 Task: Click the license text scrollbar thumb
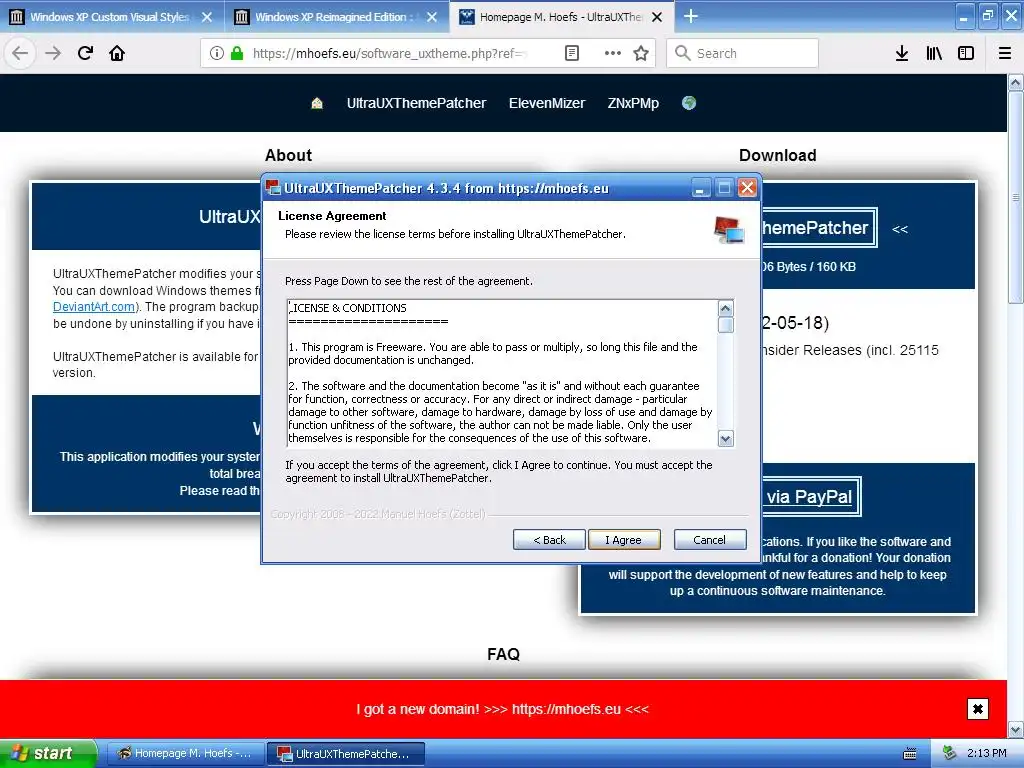(726, 325)
